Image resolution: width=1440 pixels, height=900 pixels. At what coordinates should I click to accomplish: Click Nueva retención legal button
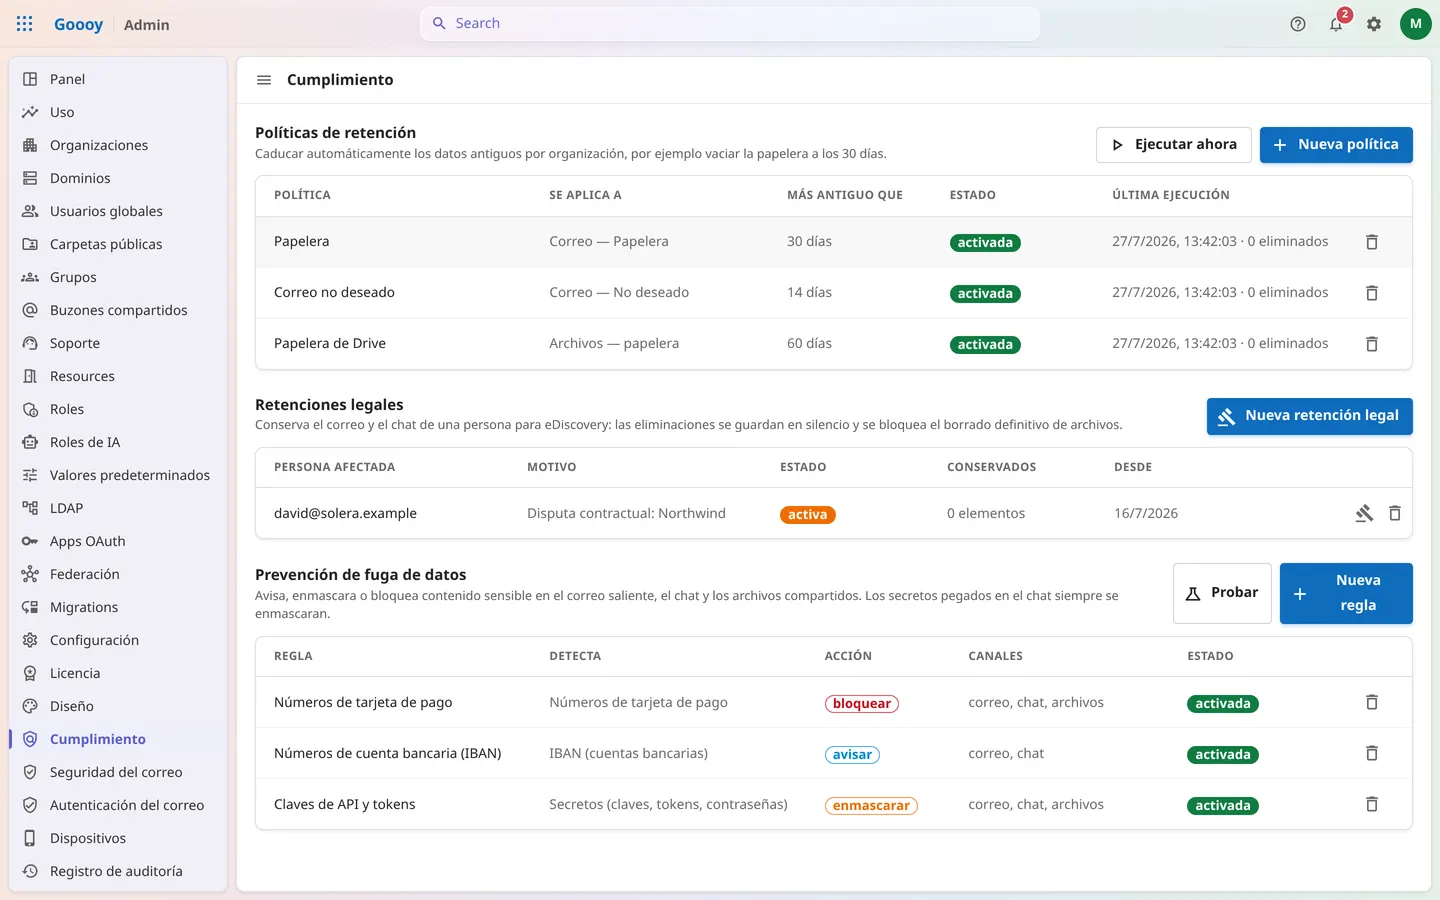[x=1310, y=416]
